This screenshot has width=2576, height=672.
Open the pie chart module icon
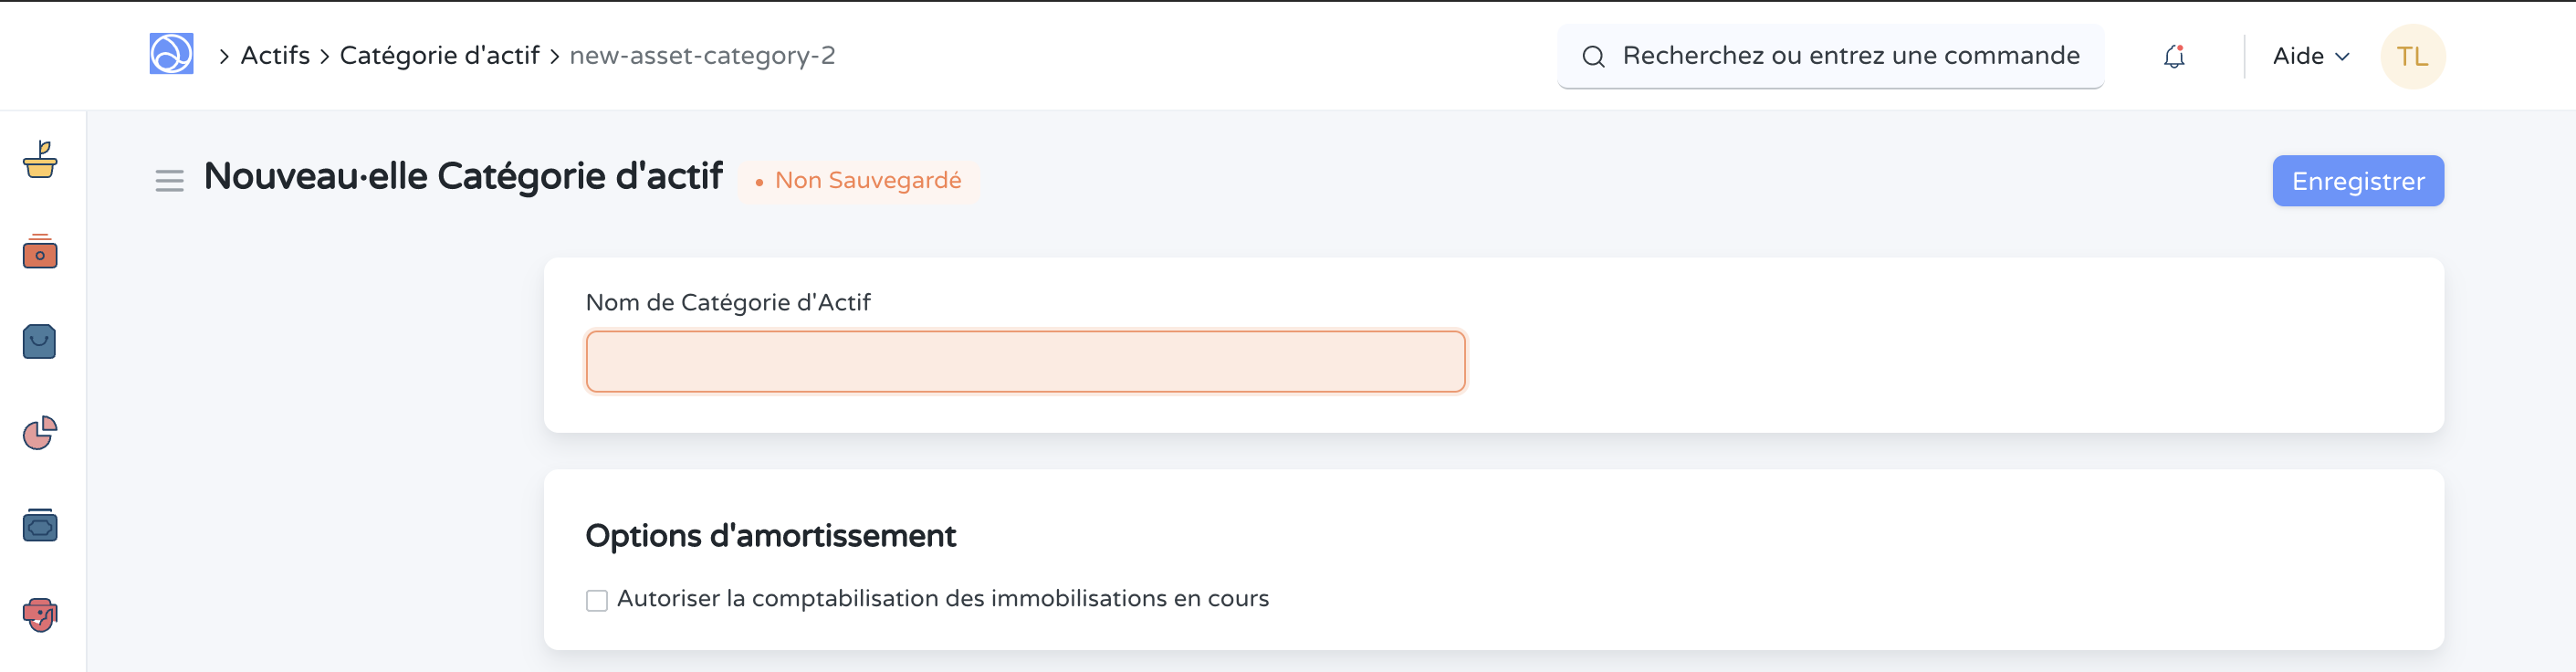coord(38,434)
